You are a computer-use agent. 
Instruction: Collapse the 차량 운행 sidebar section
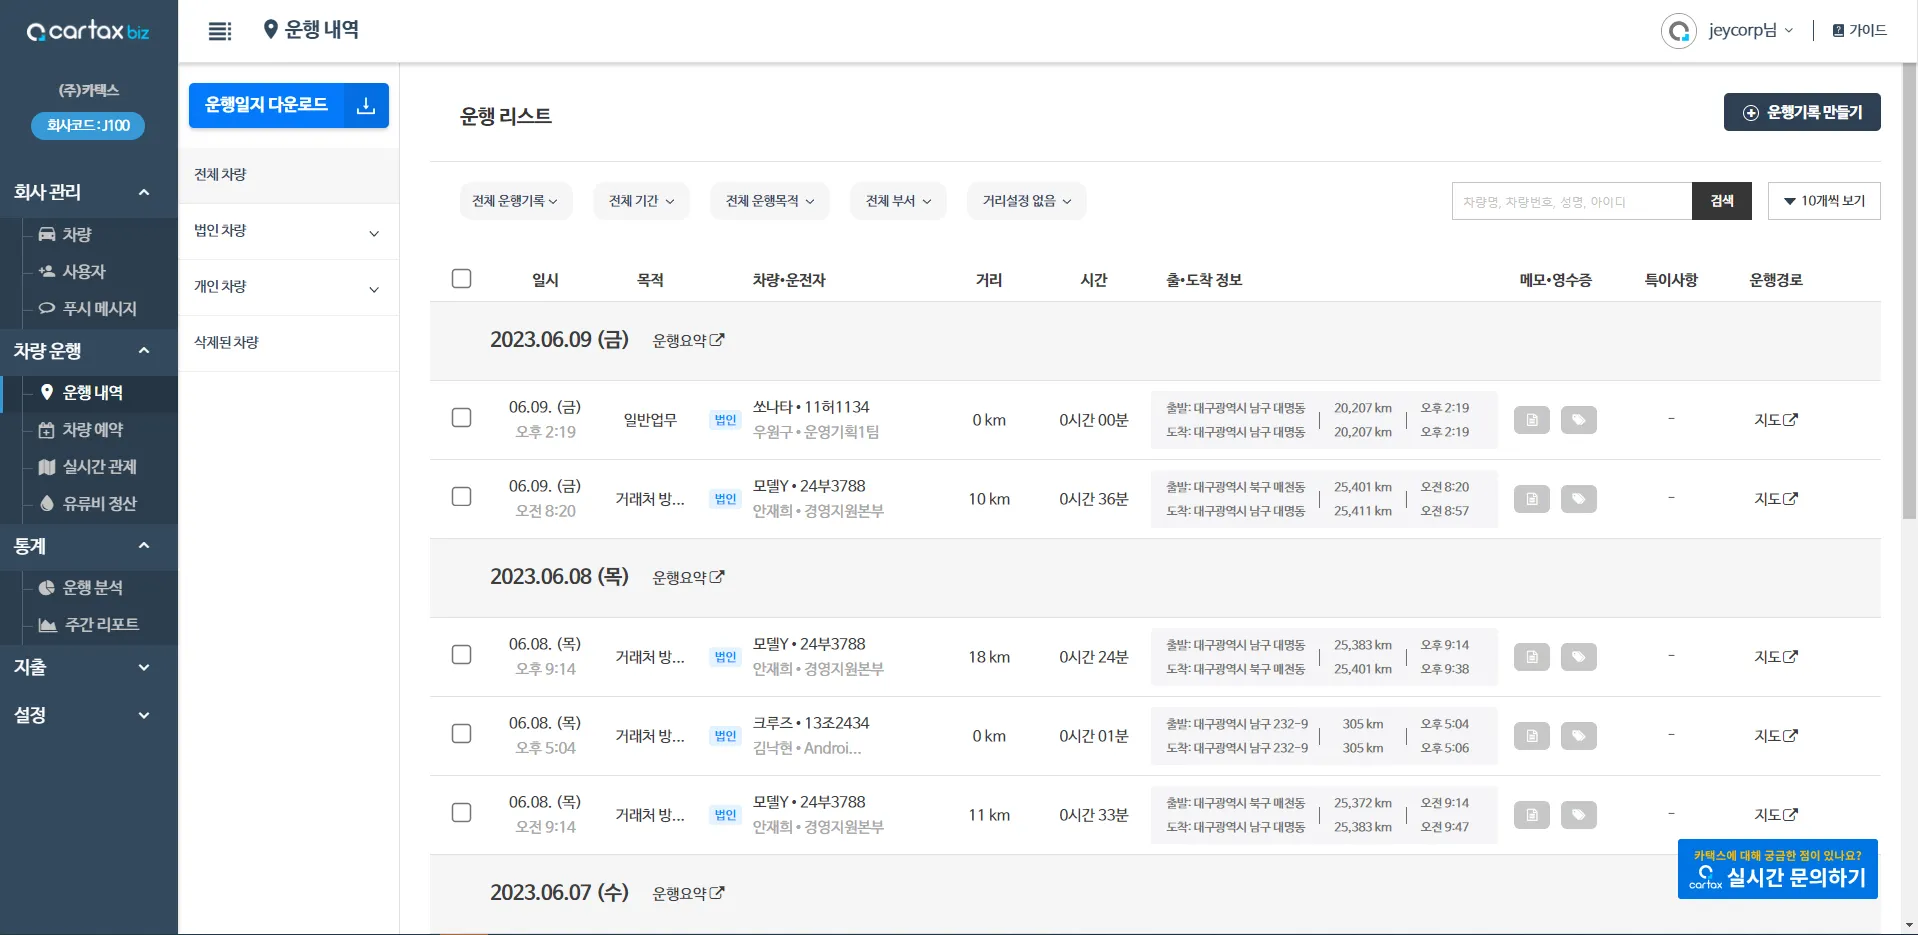tap(89, 351)
